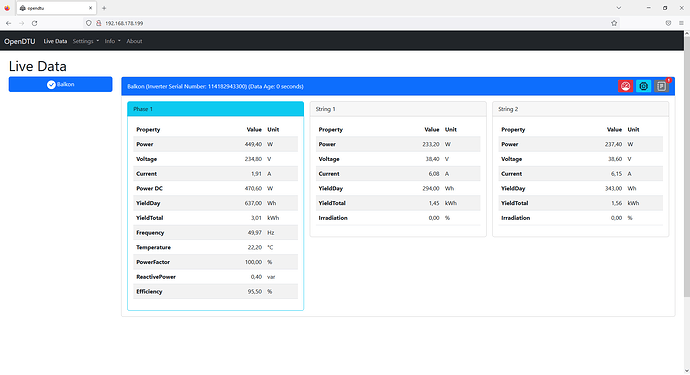Viewport: 690px width, 375px height.
Task: Select the Balkon inverter button
Action: coord(60,85)
